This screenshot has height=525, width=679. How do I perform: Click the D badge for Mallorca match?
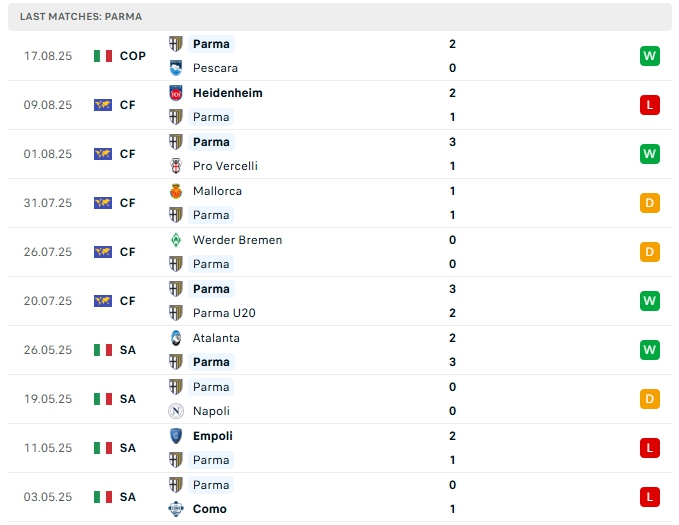pos(650,203)
